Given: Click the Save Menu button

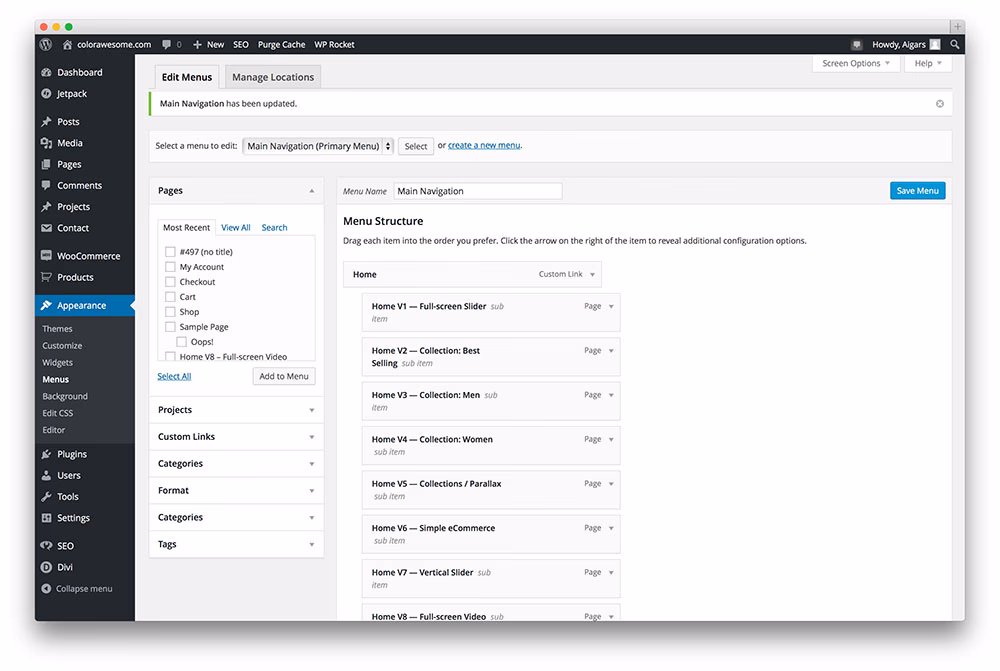Looking at the screenshot, I should click(917, 191).
